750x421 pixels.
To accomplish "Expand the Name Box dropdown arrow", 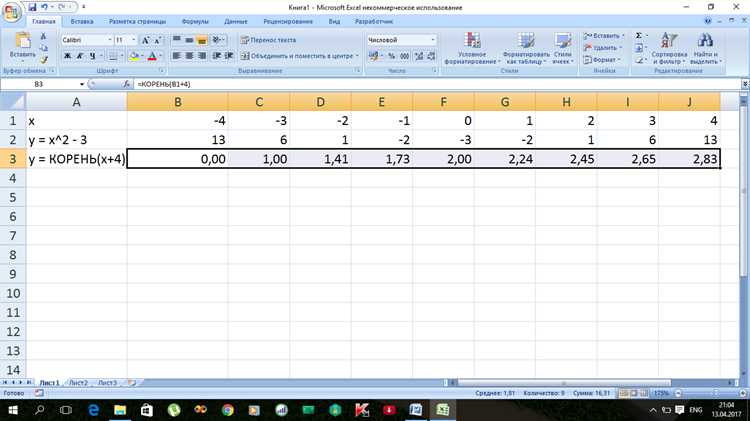I will coord(82,84).
